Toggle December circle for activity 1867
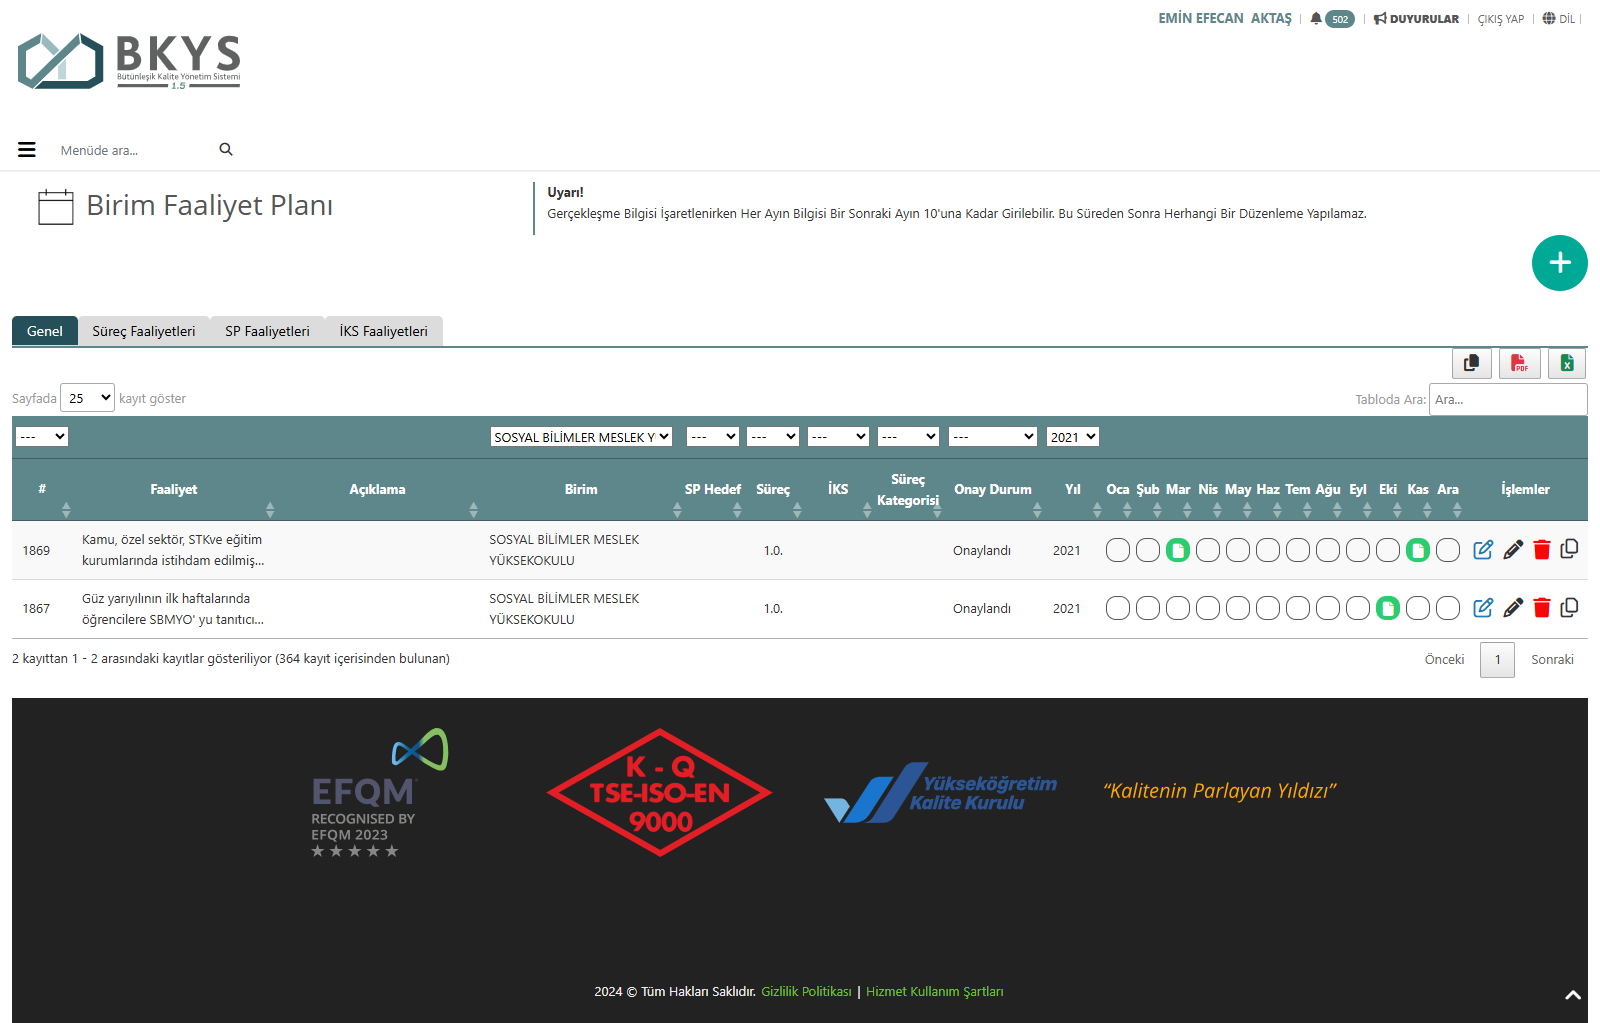The height and width of the screenshot is (1023, 1600). (x=1448, y=608)
